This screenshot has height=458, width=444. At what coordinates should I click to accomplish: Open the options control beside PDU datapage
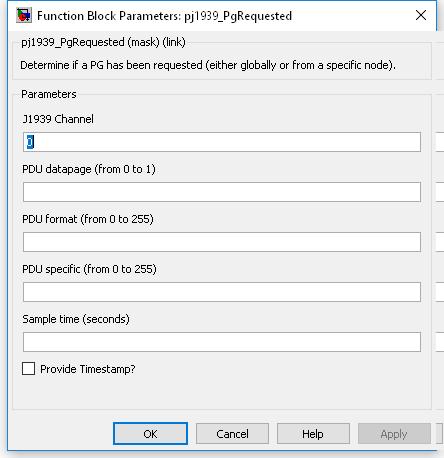440,192
